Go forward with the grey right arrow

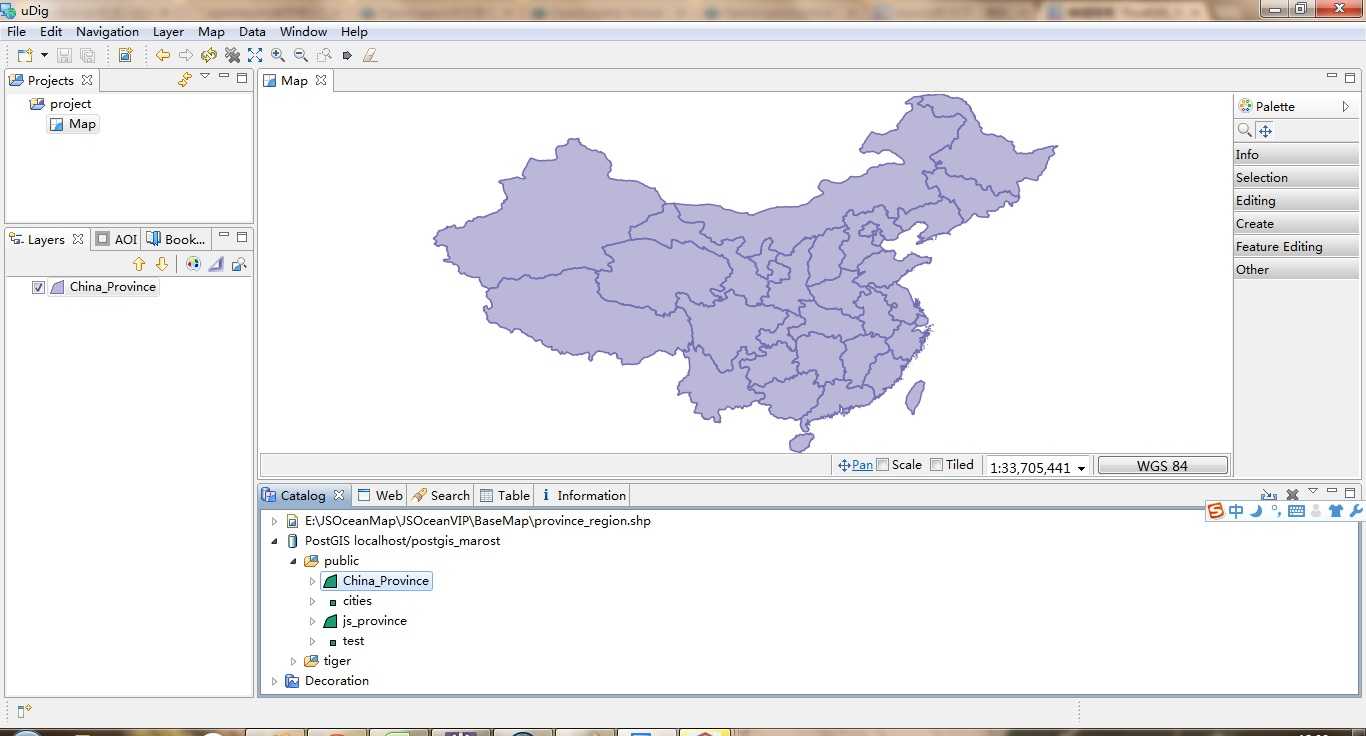pos(185,55)
